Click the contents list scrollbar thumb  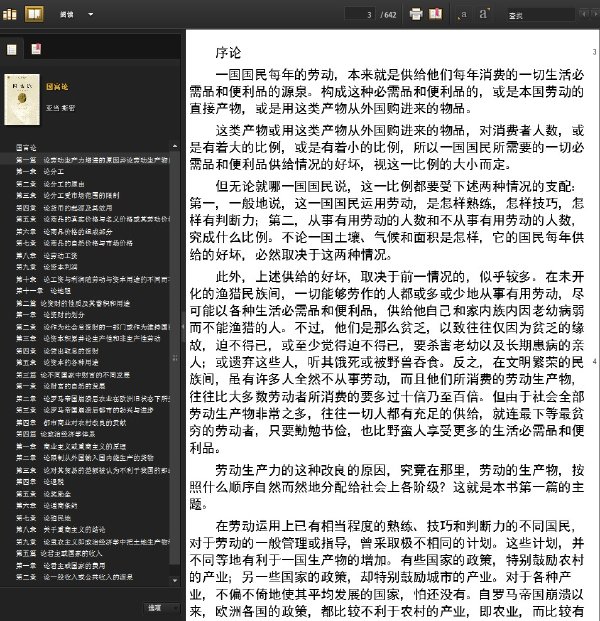pos(175,357)
